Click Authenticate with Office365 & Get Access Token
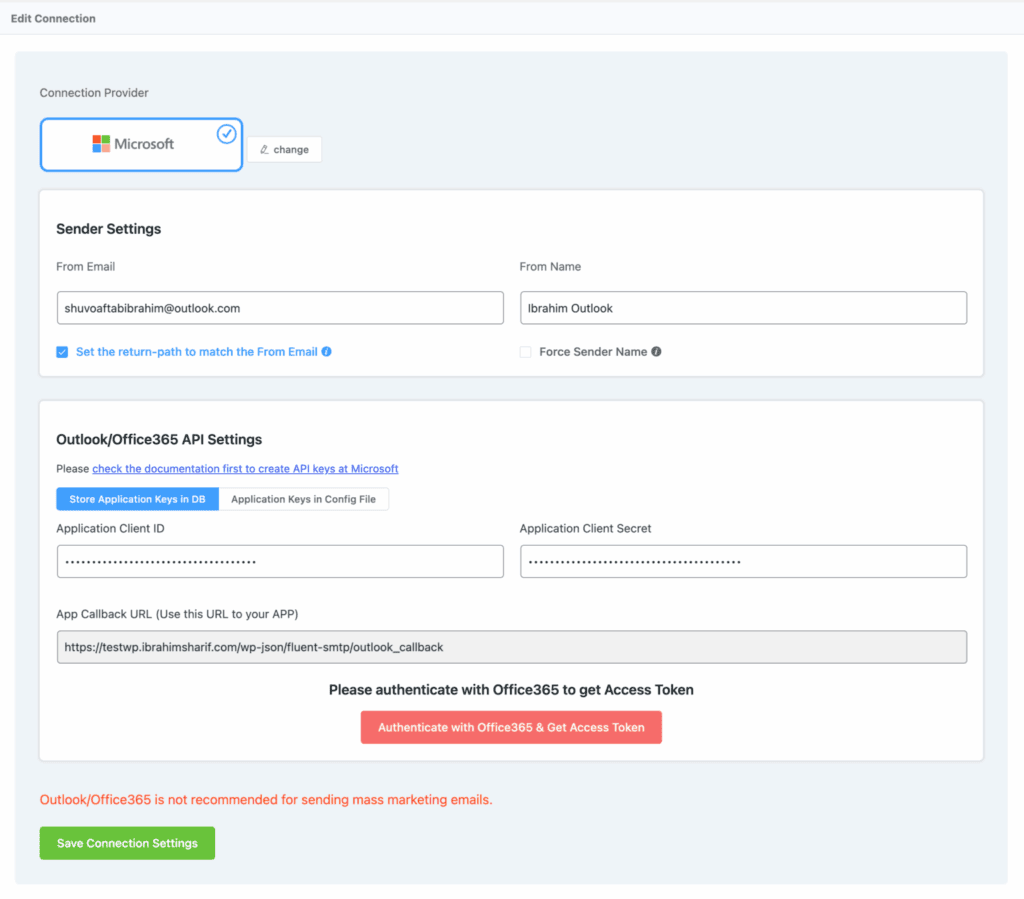The height and width of the screenshot is (899, 1024). click(x=511, y=727)
